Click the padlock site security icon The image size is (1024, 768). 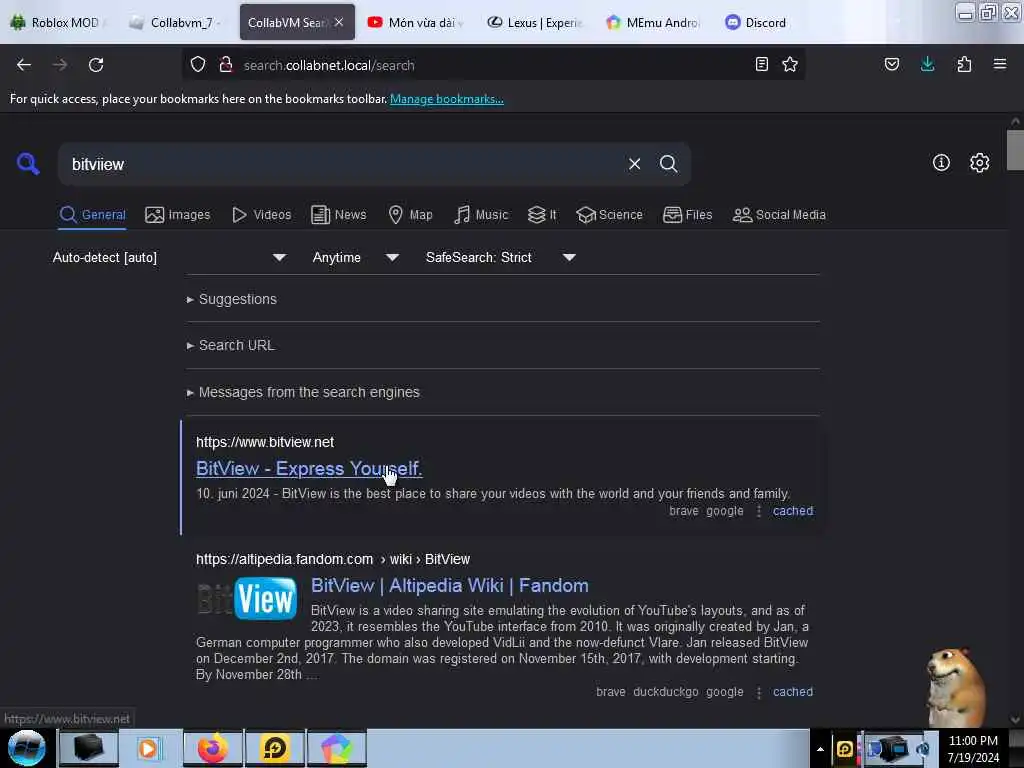pos(226,65)
